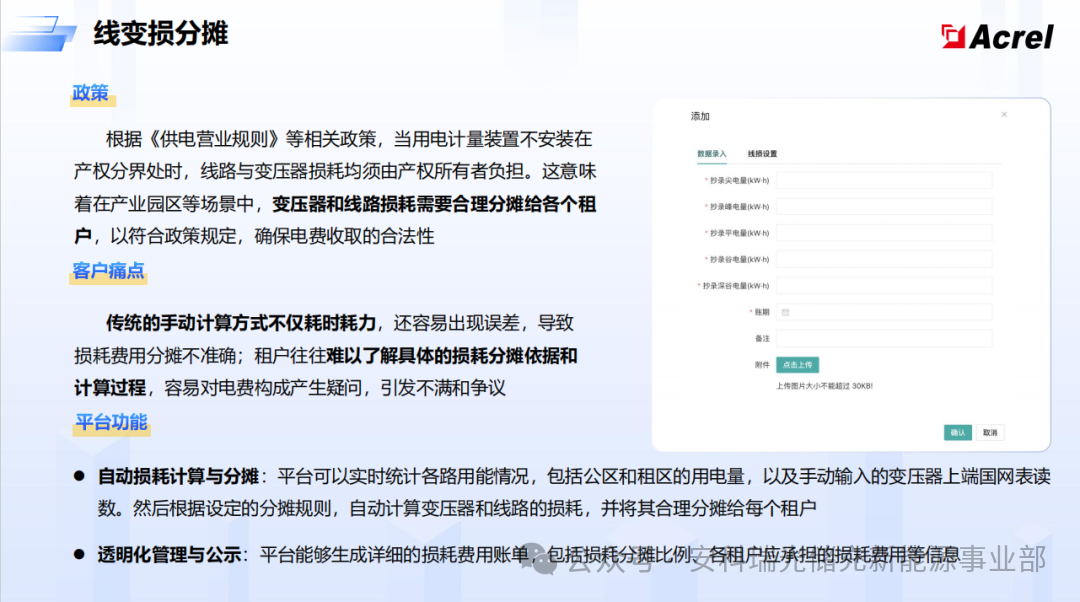Click the 政策 section heading
This screenshot has height=602, width=1080.
91,93
